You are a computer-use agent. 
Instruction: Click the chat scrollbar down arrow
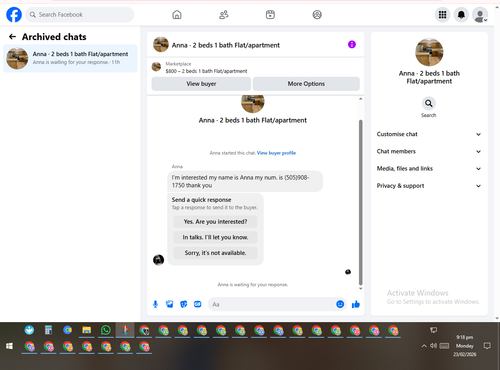point(360,289)
